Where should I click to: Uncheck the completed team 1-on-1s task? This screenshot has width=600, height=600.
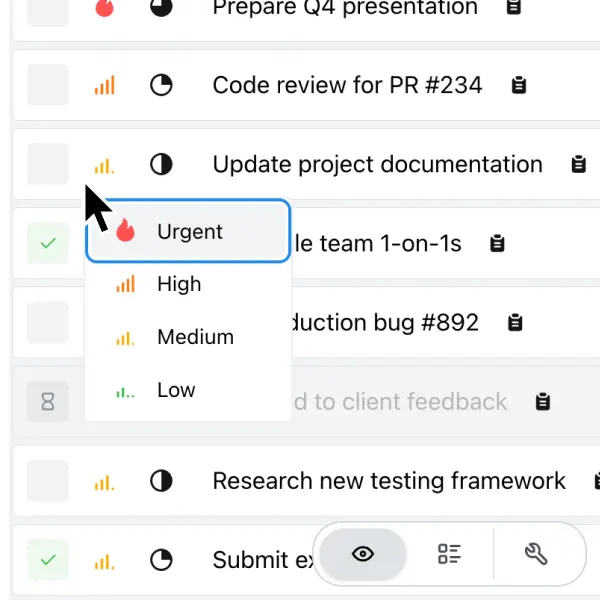click(48, 243)
